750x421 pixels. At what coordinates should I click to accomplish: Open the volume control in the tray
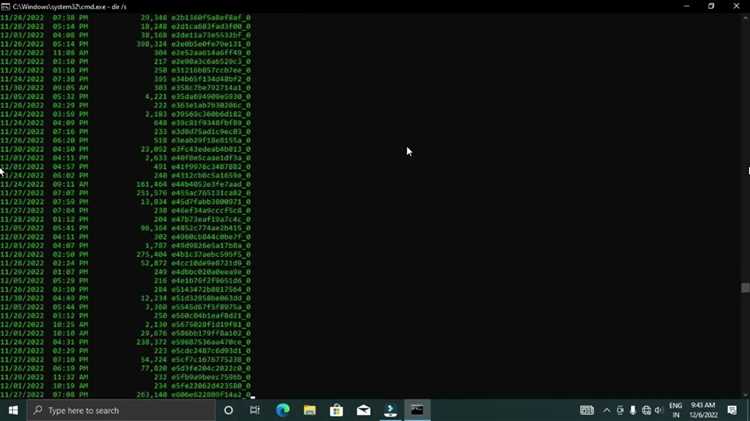659,410
